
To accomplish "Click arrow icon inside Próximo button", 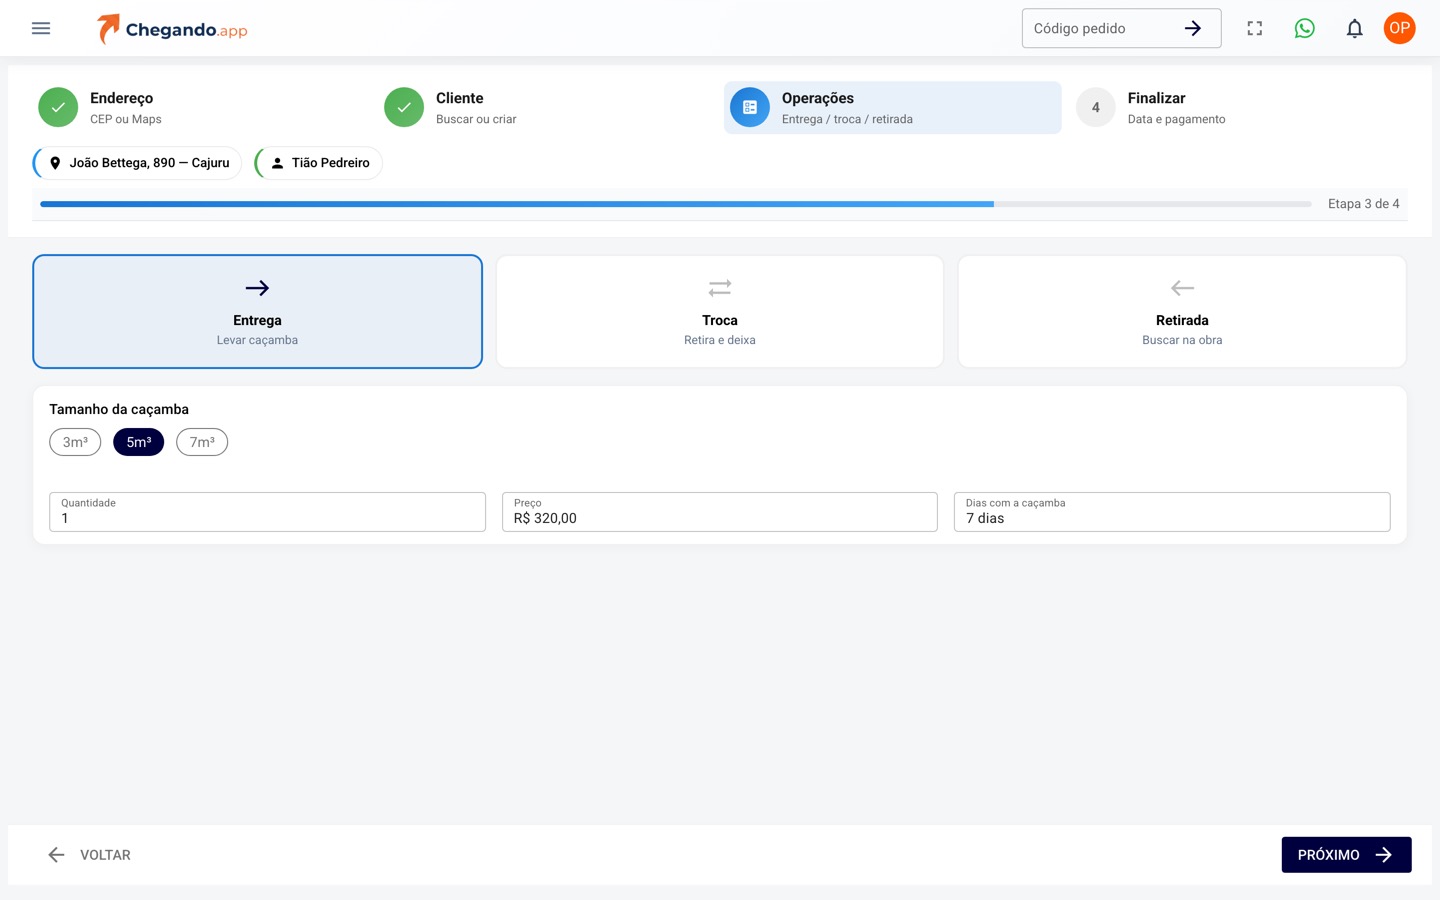I will point(1384,855).
